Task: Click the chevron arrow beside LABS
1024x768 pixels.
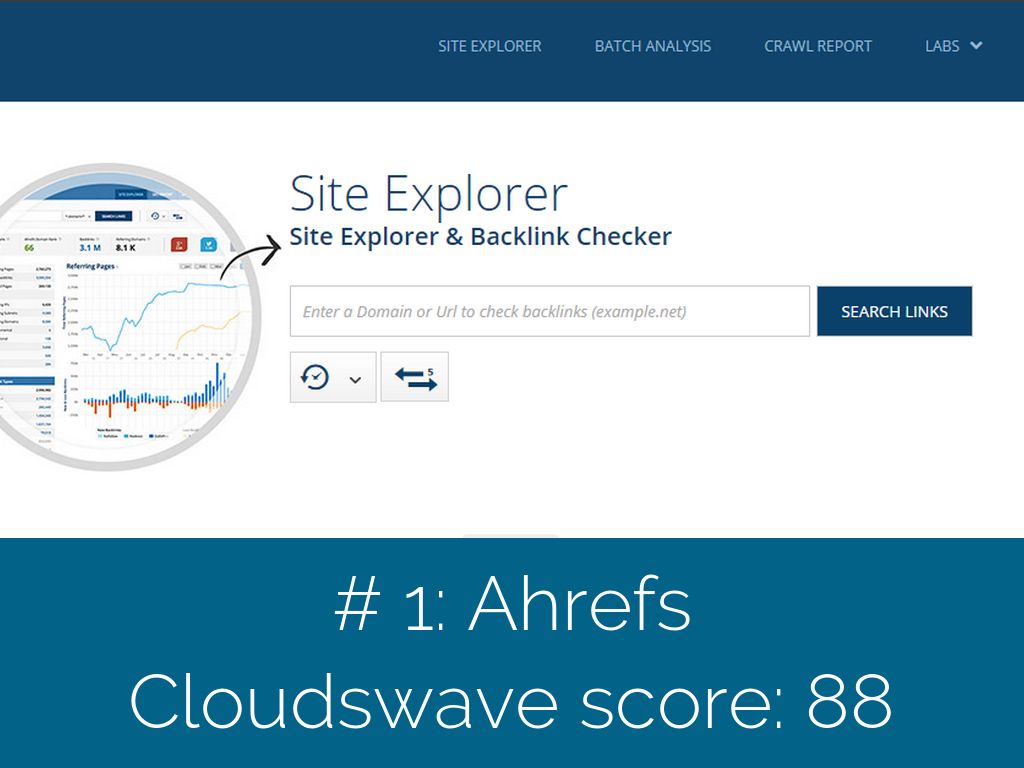Action: (976, 46)
